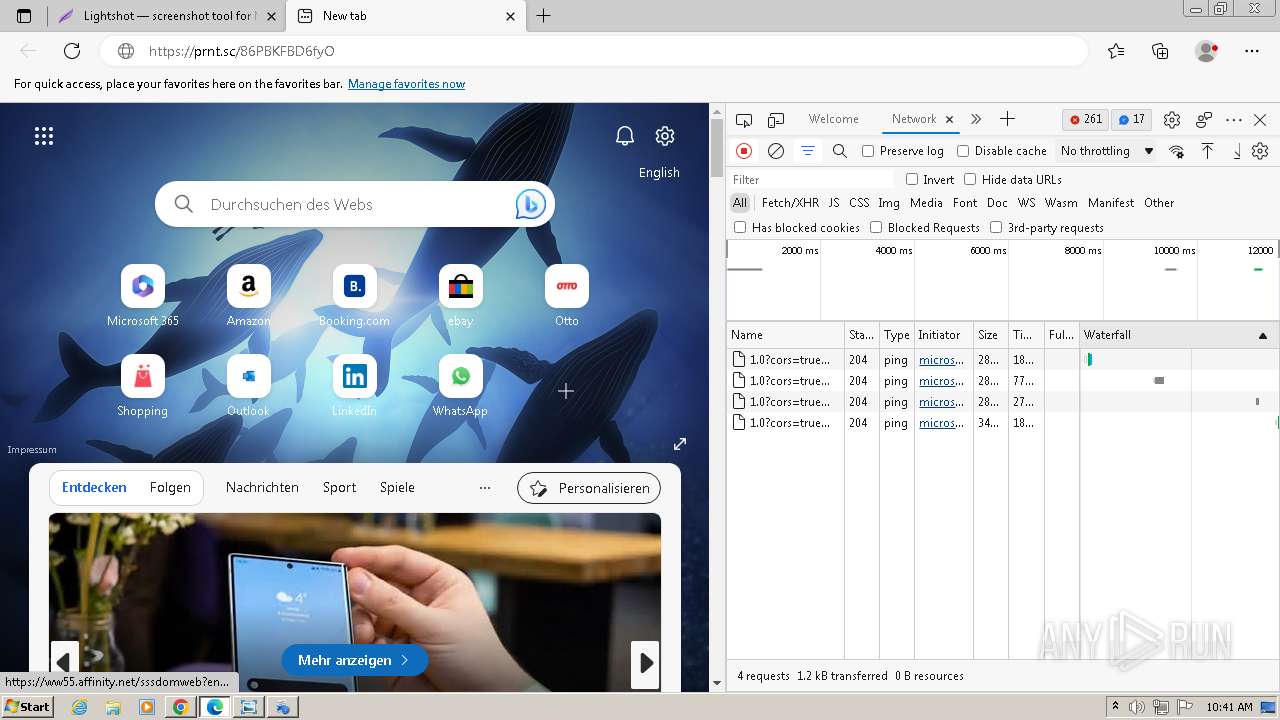Sort by Waterfall column arrow
1280x720 pixels.
tap(1263, 336)
